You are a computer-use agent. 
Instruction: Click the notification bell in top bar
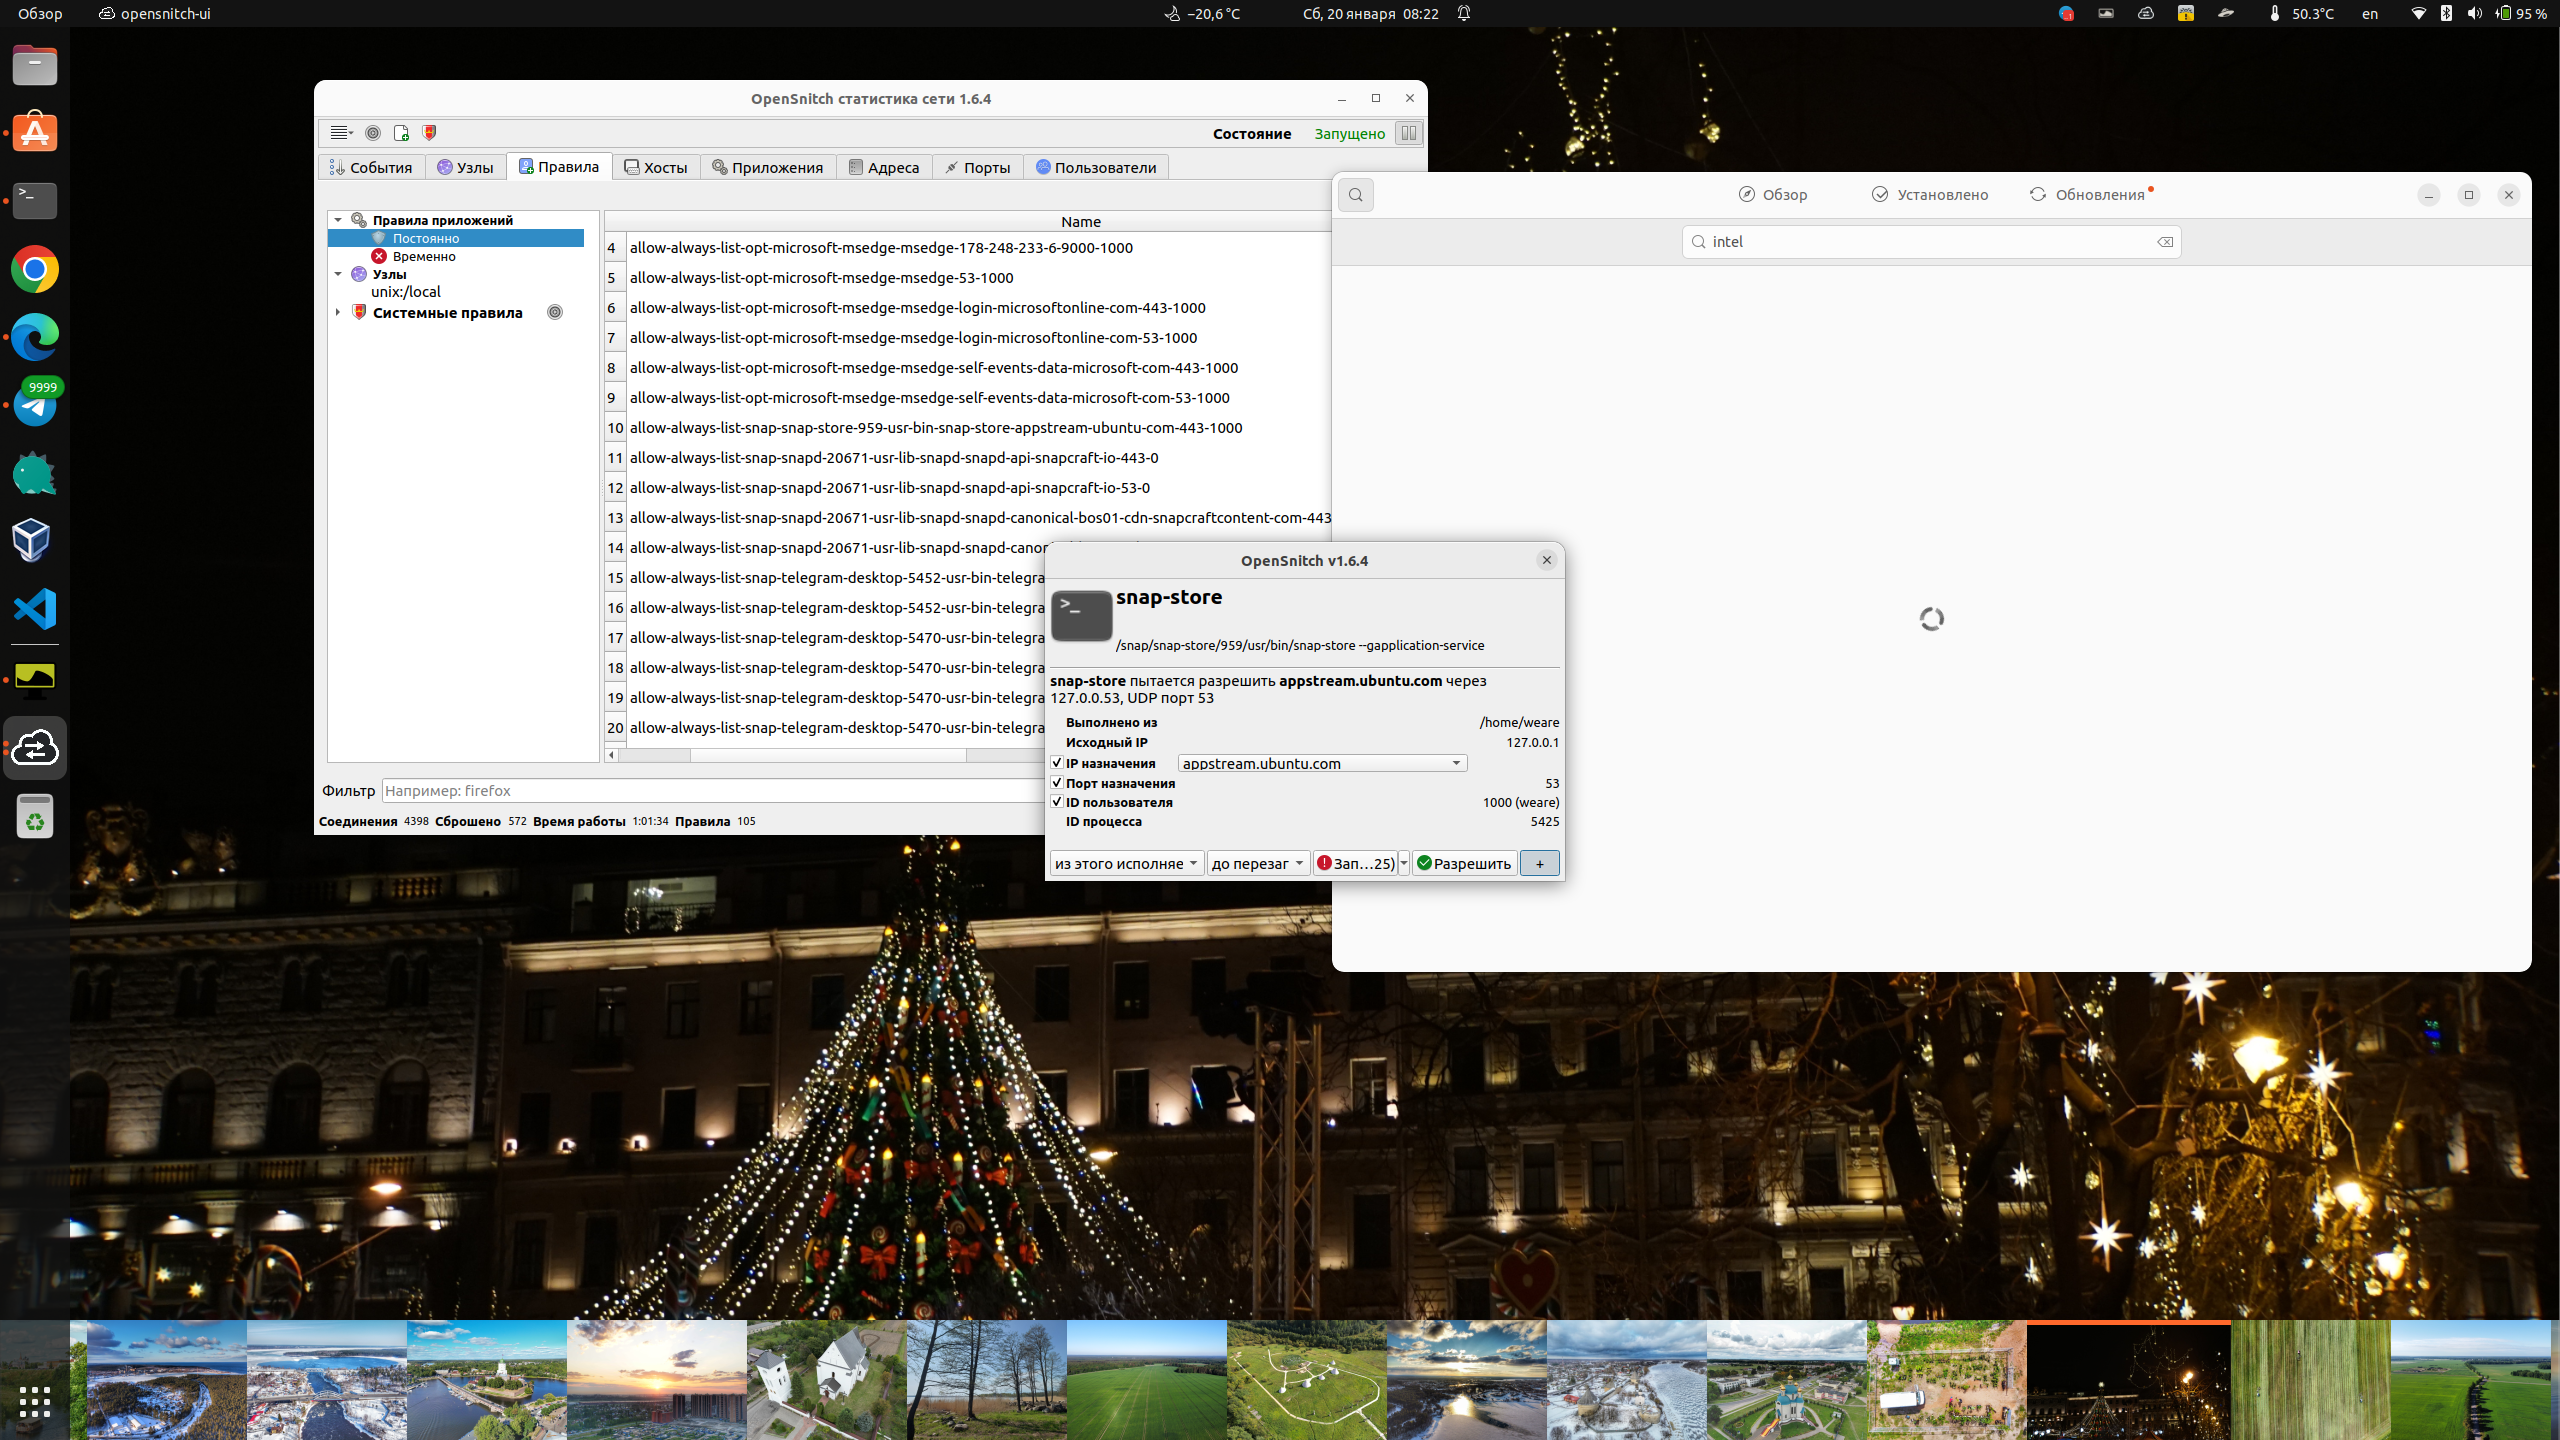(x=1464, y=14)
